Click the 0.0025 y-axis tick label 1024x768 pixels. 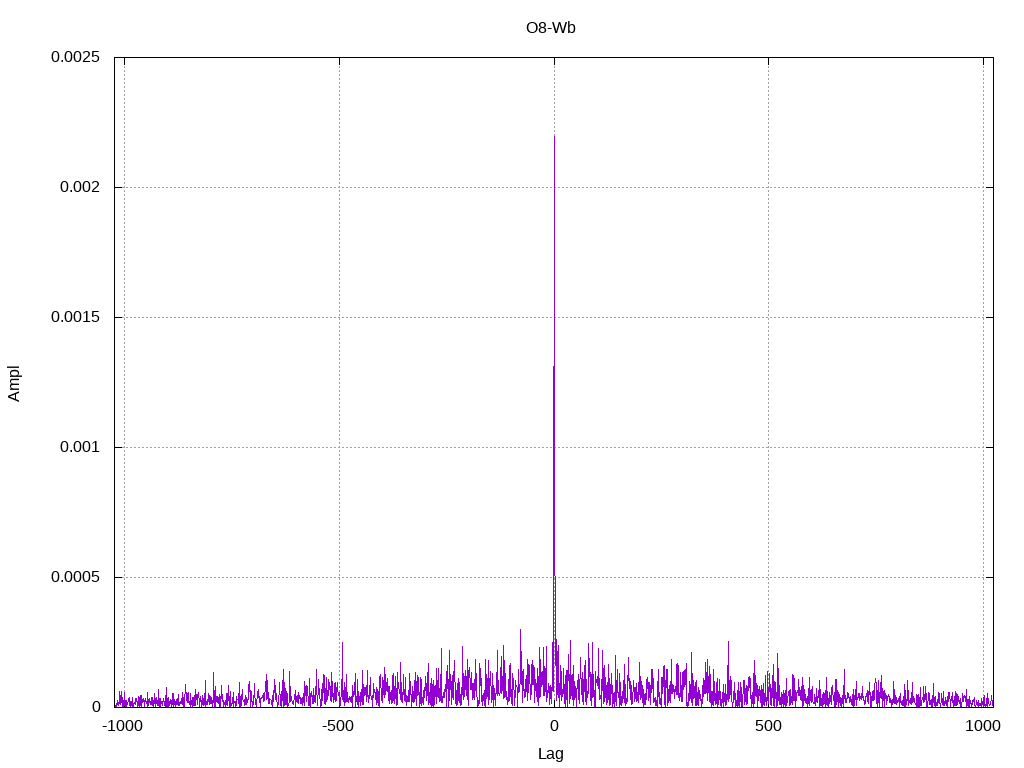[76, 57]
